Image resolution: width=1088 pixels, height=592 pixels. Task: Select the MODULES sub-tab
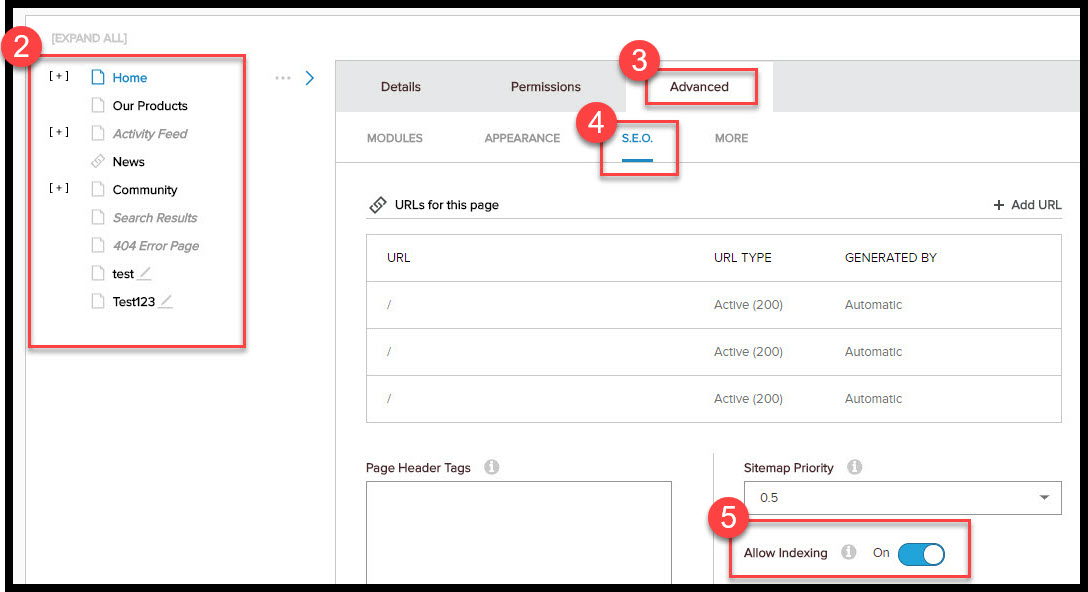point(395,138)
